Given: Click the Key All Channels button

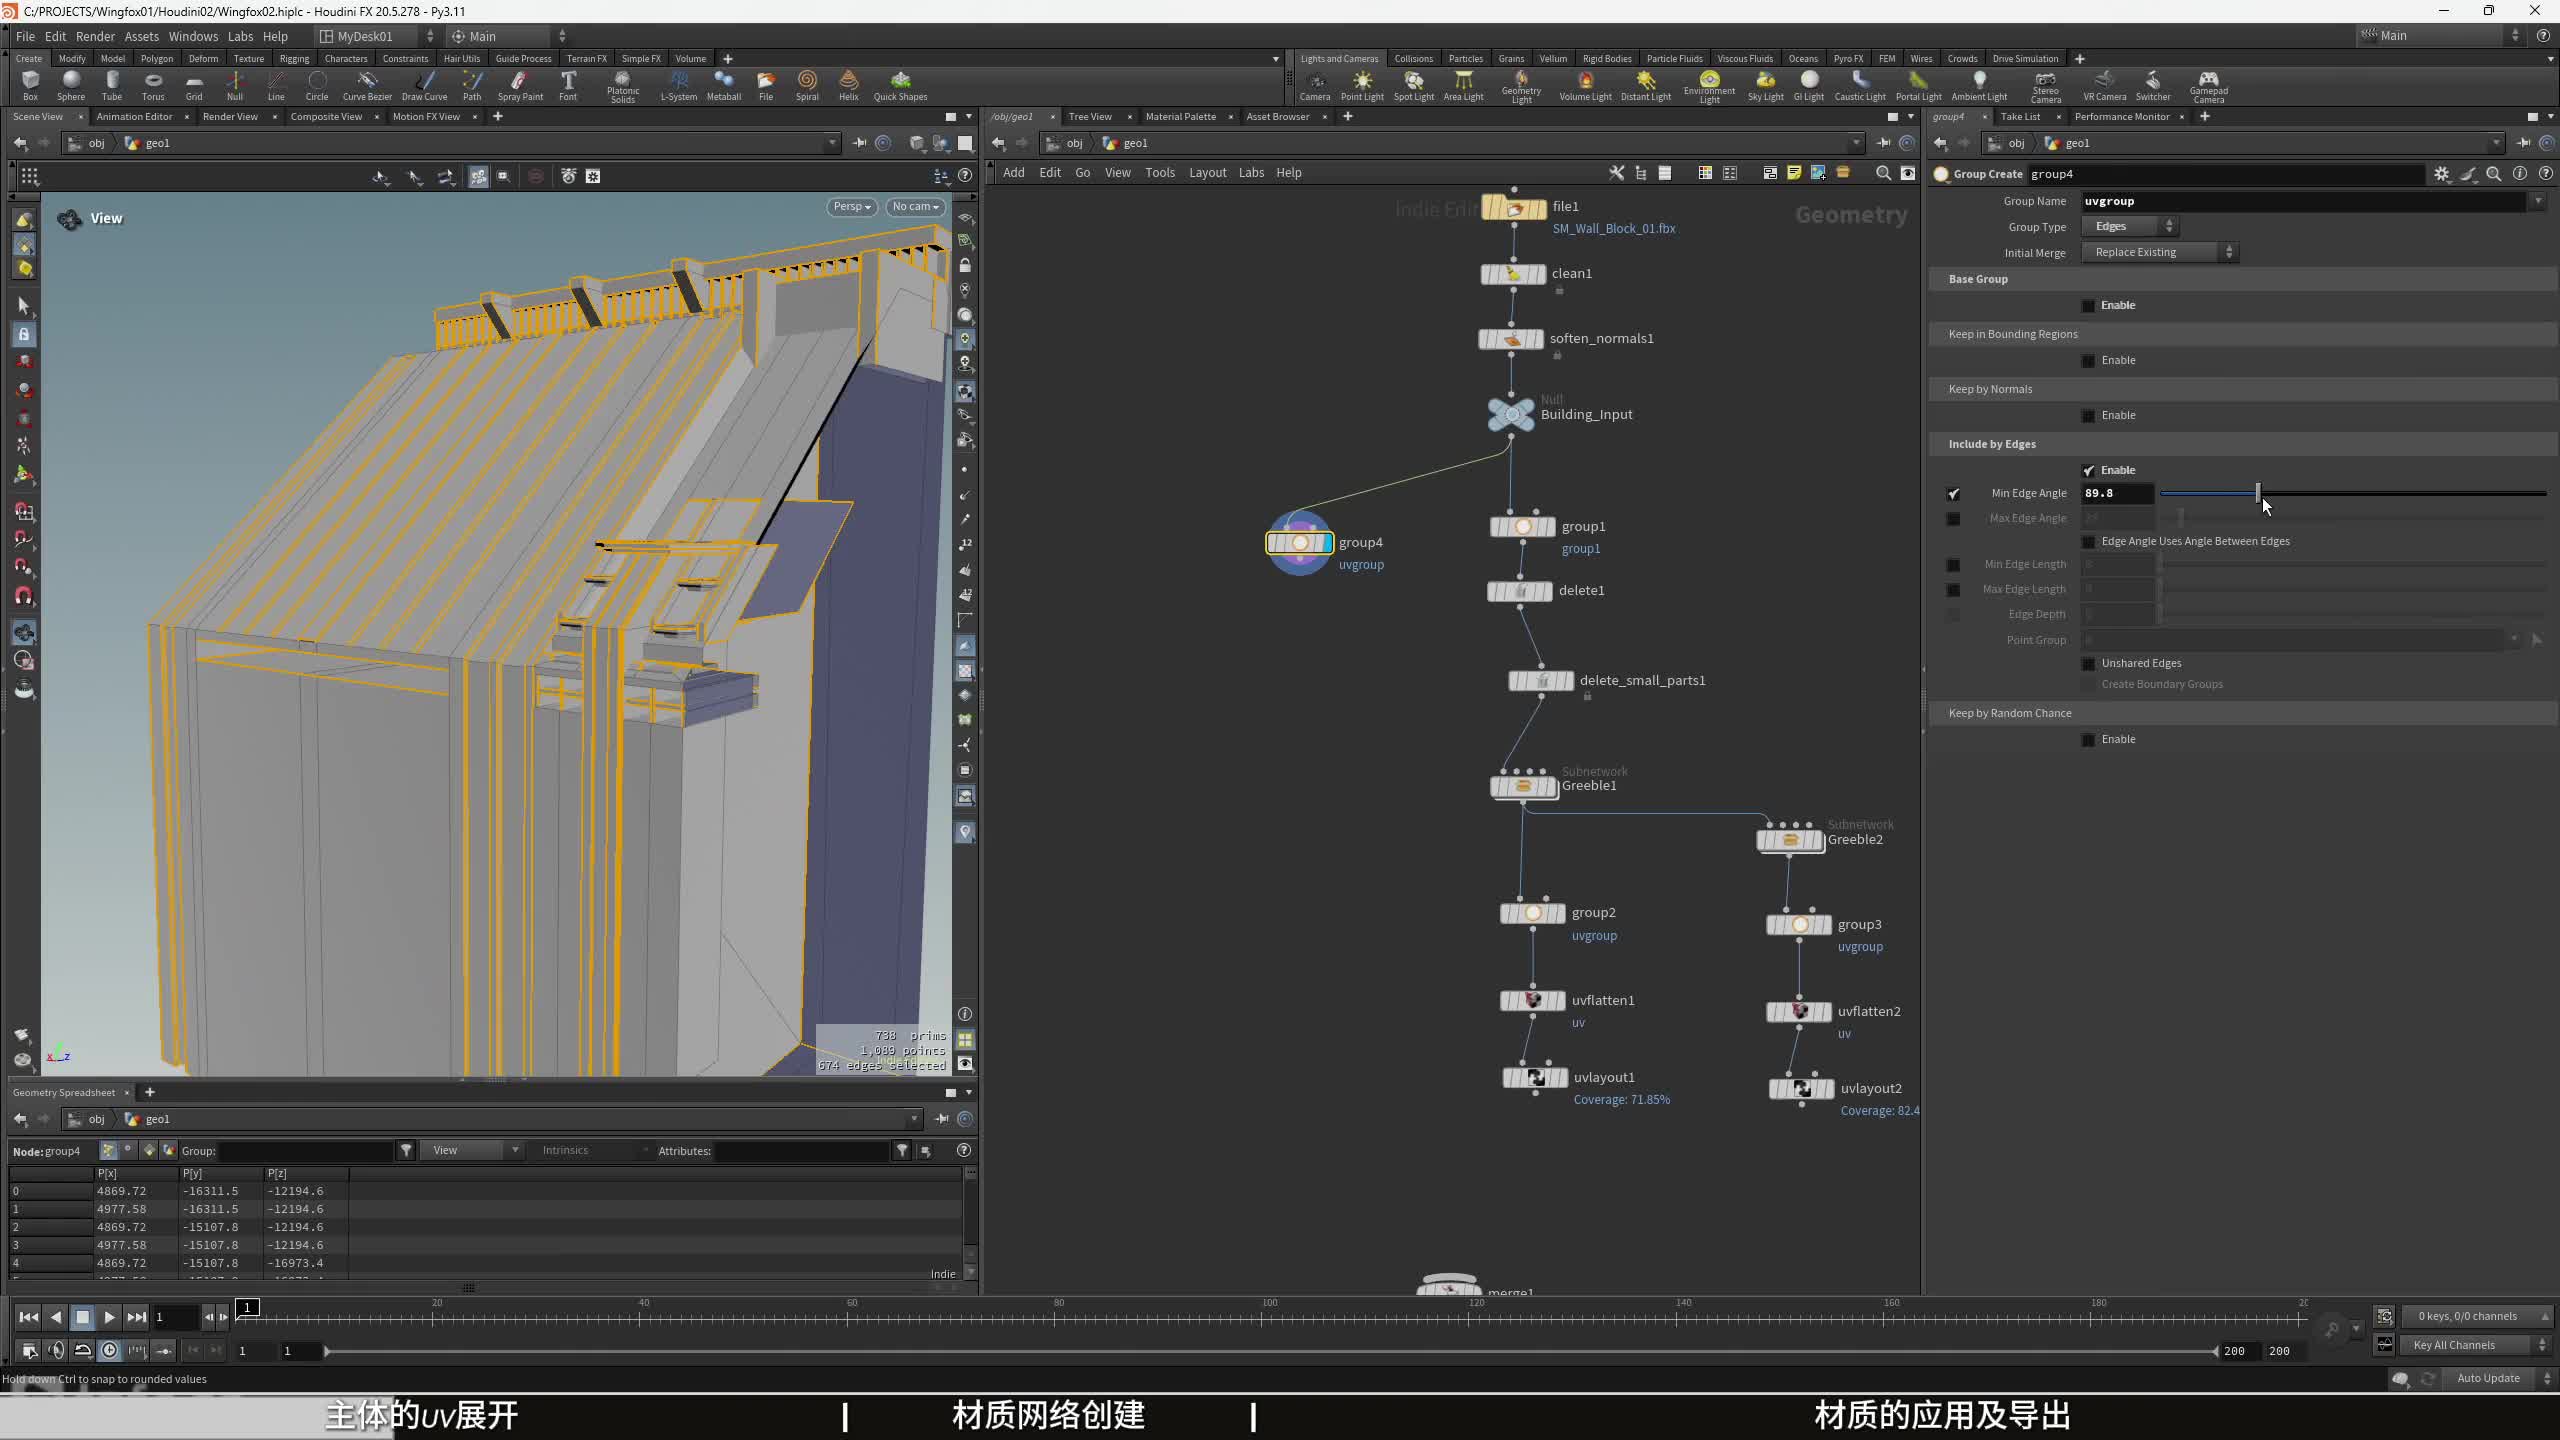Looking at the screenshot, I should point(2454,1345).
